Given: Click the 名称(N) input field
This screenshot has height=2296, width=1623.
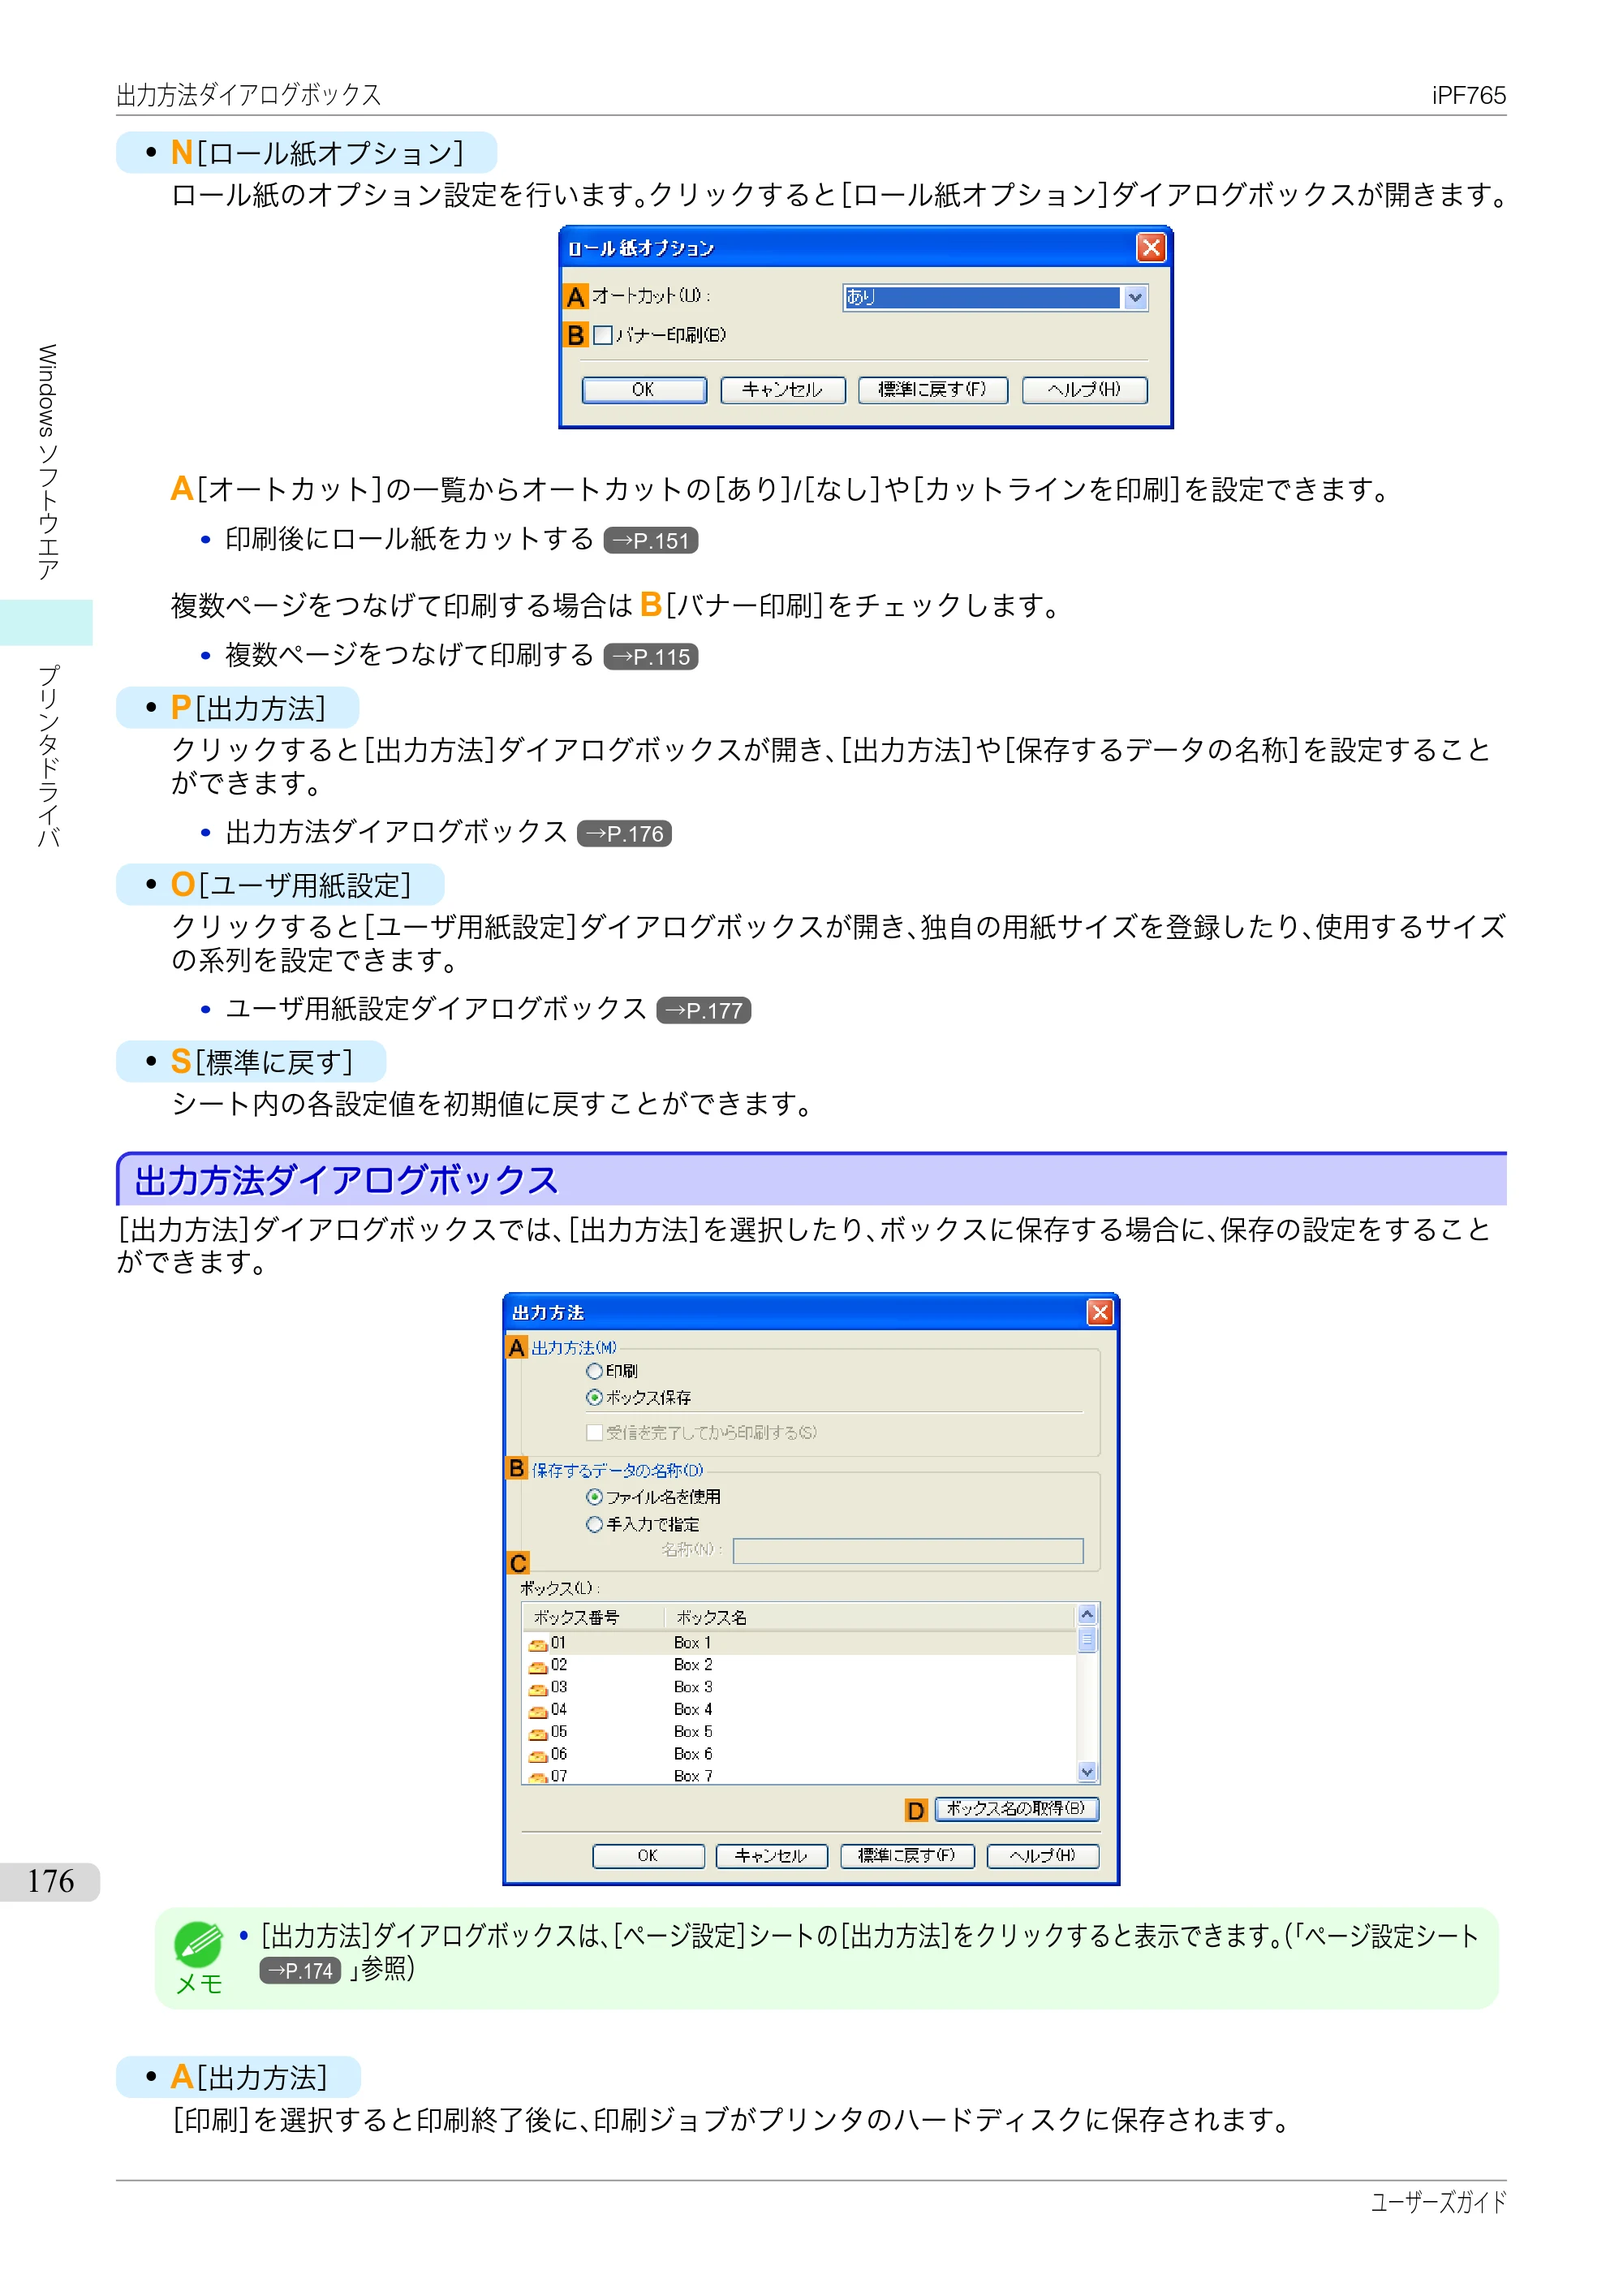Looking at the screenshot, I should tap(908, 1551).
